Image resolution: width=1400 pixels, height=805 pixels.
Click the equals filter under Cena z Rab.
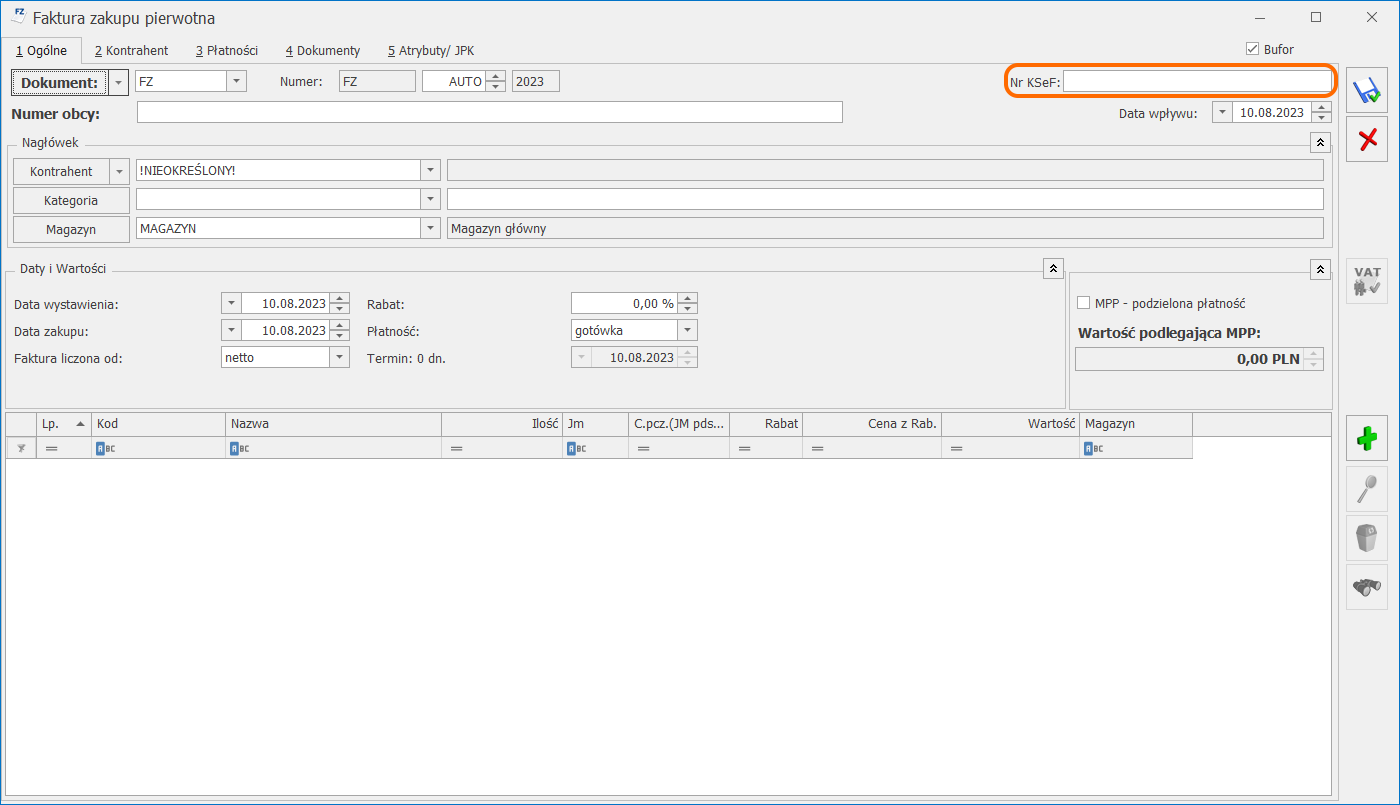point(817,449)
